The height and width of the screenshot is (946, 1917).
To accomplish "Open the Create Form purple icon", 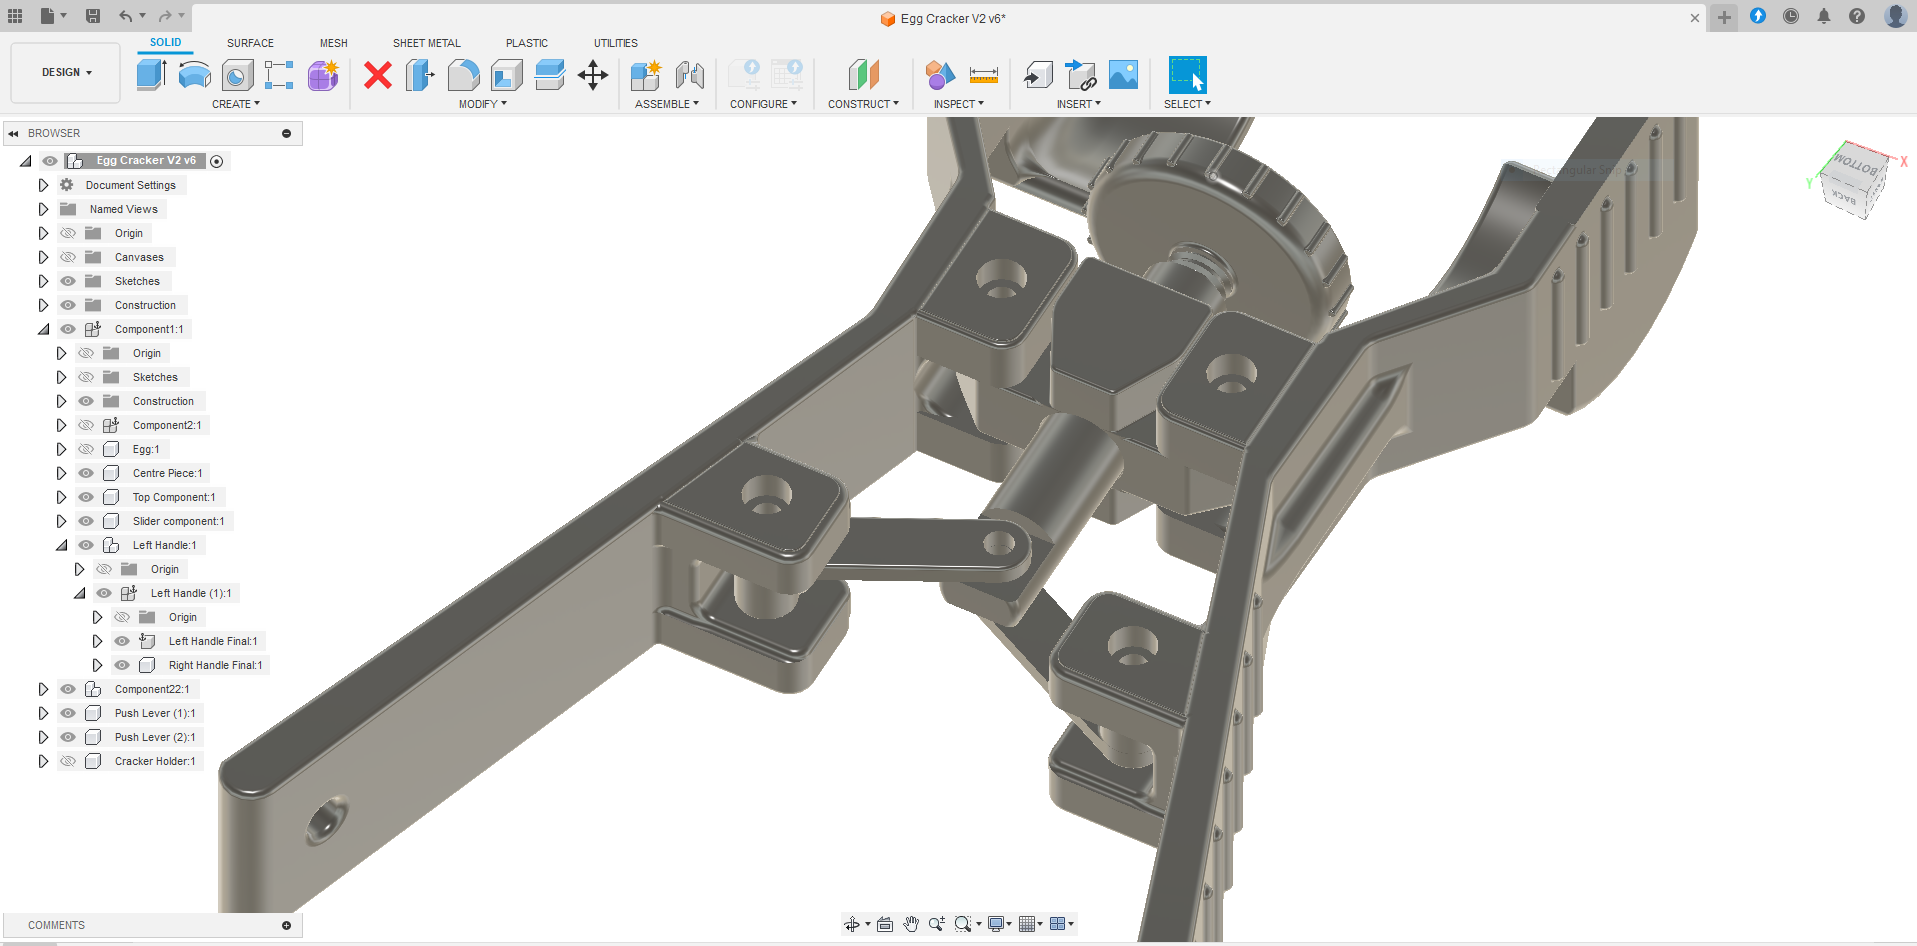I will [x=323, y=75].
